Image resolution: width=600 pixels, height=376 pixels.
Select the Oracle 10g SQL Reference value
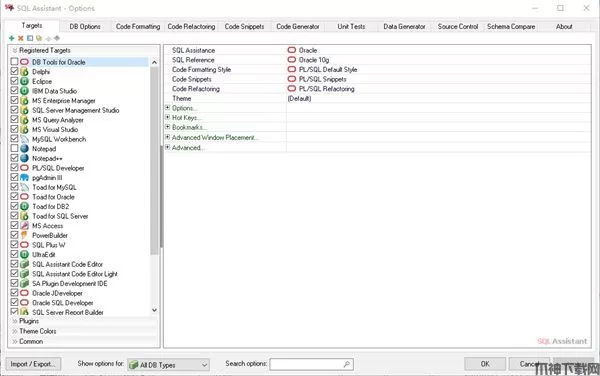click(x=439, y=60)
